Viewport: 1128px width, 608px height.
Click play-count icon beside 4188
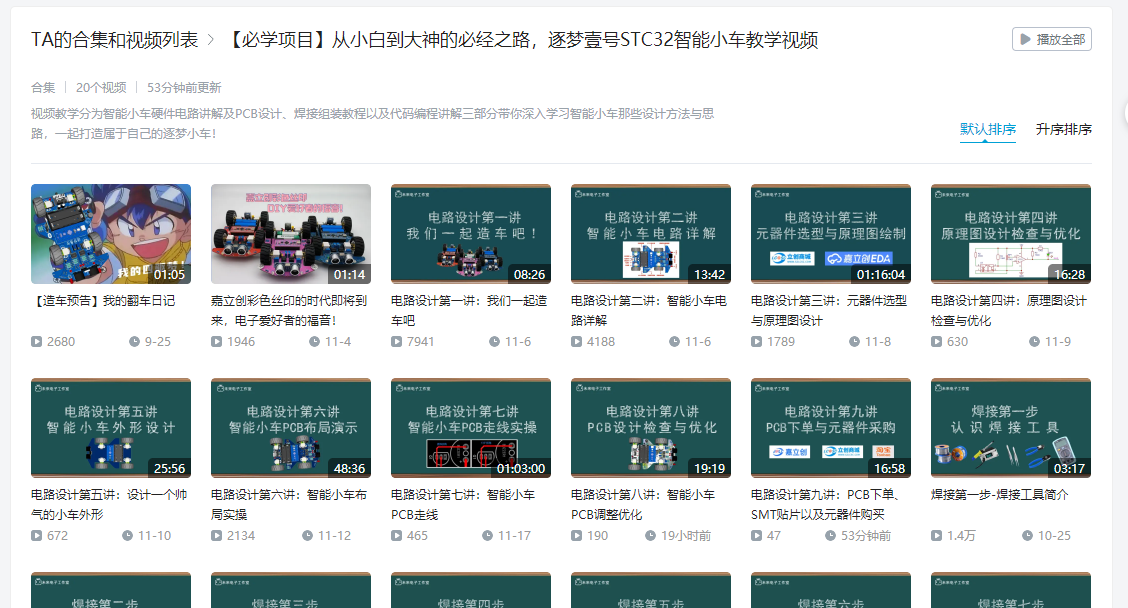pyautogui.click(x=576, y=342)
